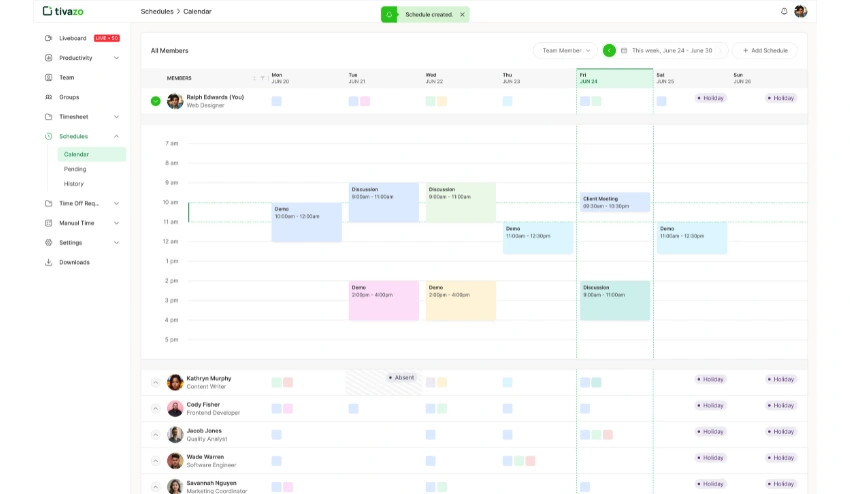Screen dimensions: 850x494
Task: Open Tuesday pink Demo 2:00pm event
Action: [x=384, y=300]
